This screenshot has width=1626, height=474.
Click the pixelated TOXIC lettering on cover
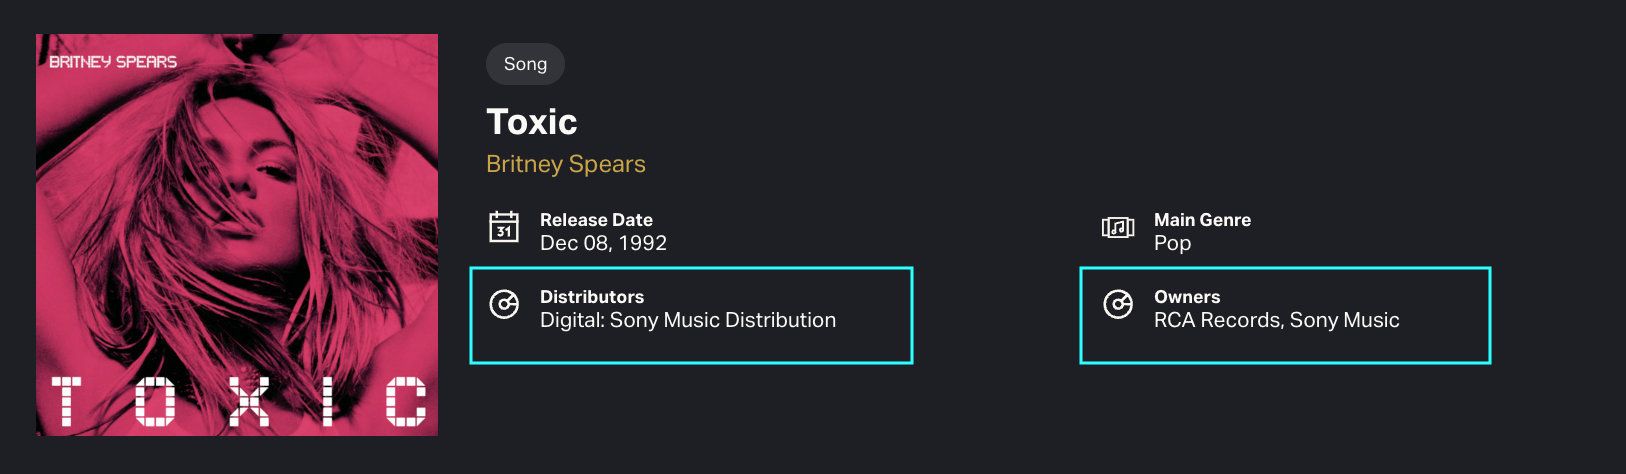click(238, 401)
